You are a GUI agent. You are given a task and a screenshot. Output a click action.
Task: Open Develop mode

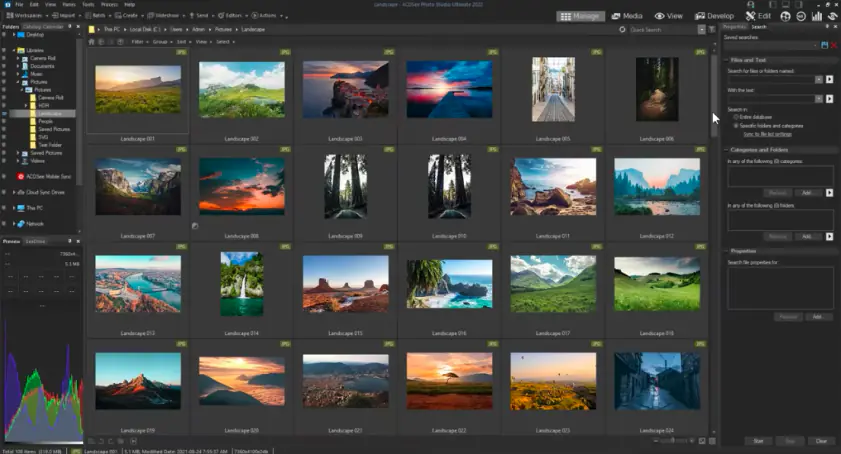[x=714, y=16]
